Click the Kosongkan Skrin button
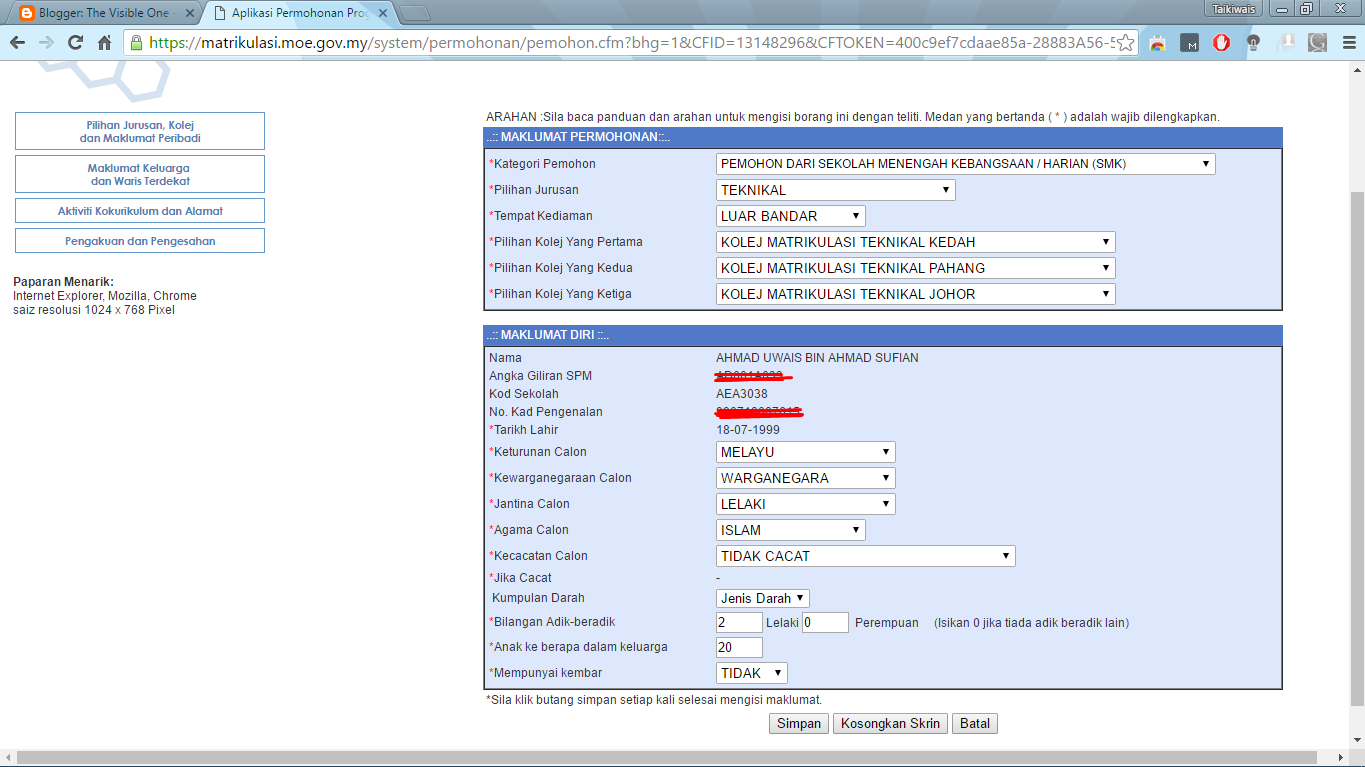 click(890, 723)
